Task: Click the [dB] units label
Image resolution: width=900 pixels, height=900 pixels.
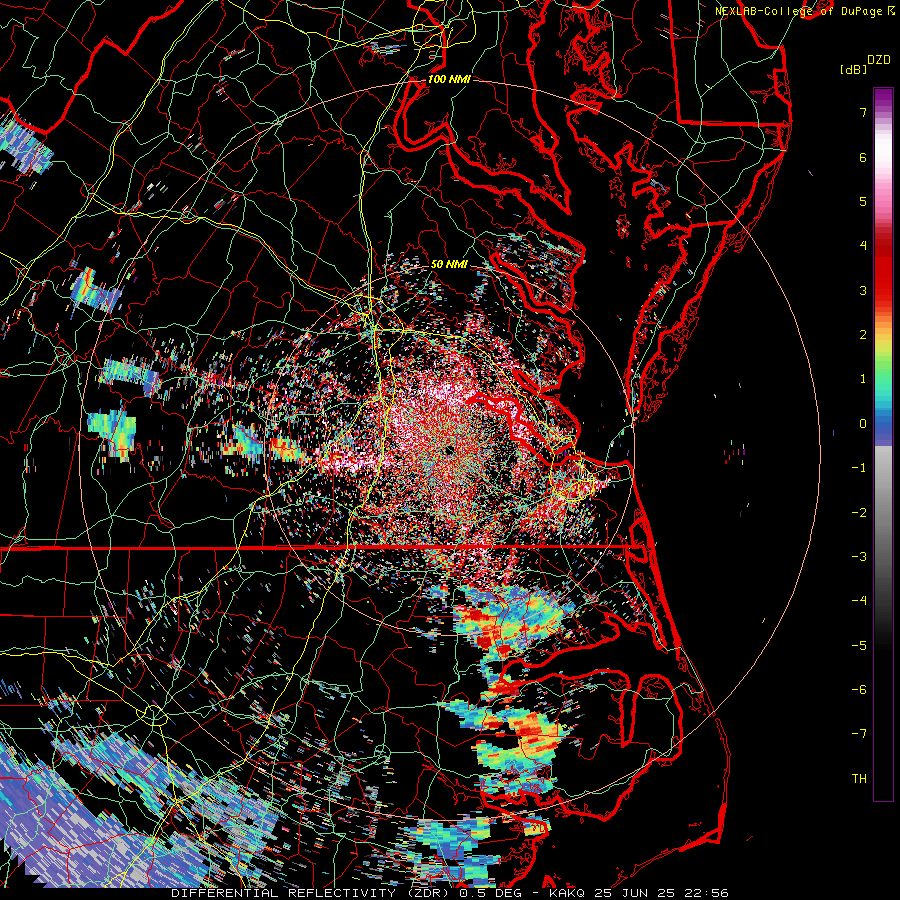Action: click(853, 69)
